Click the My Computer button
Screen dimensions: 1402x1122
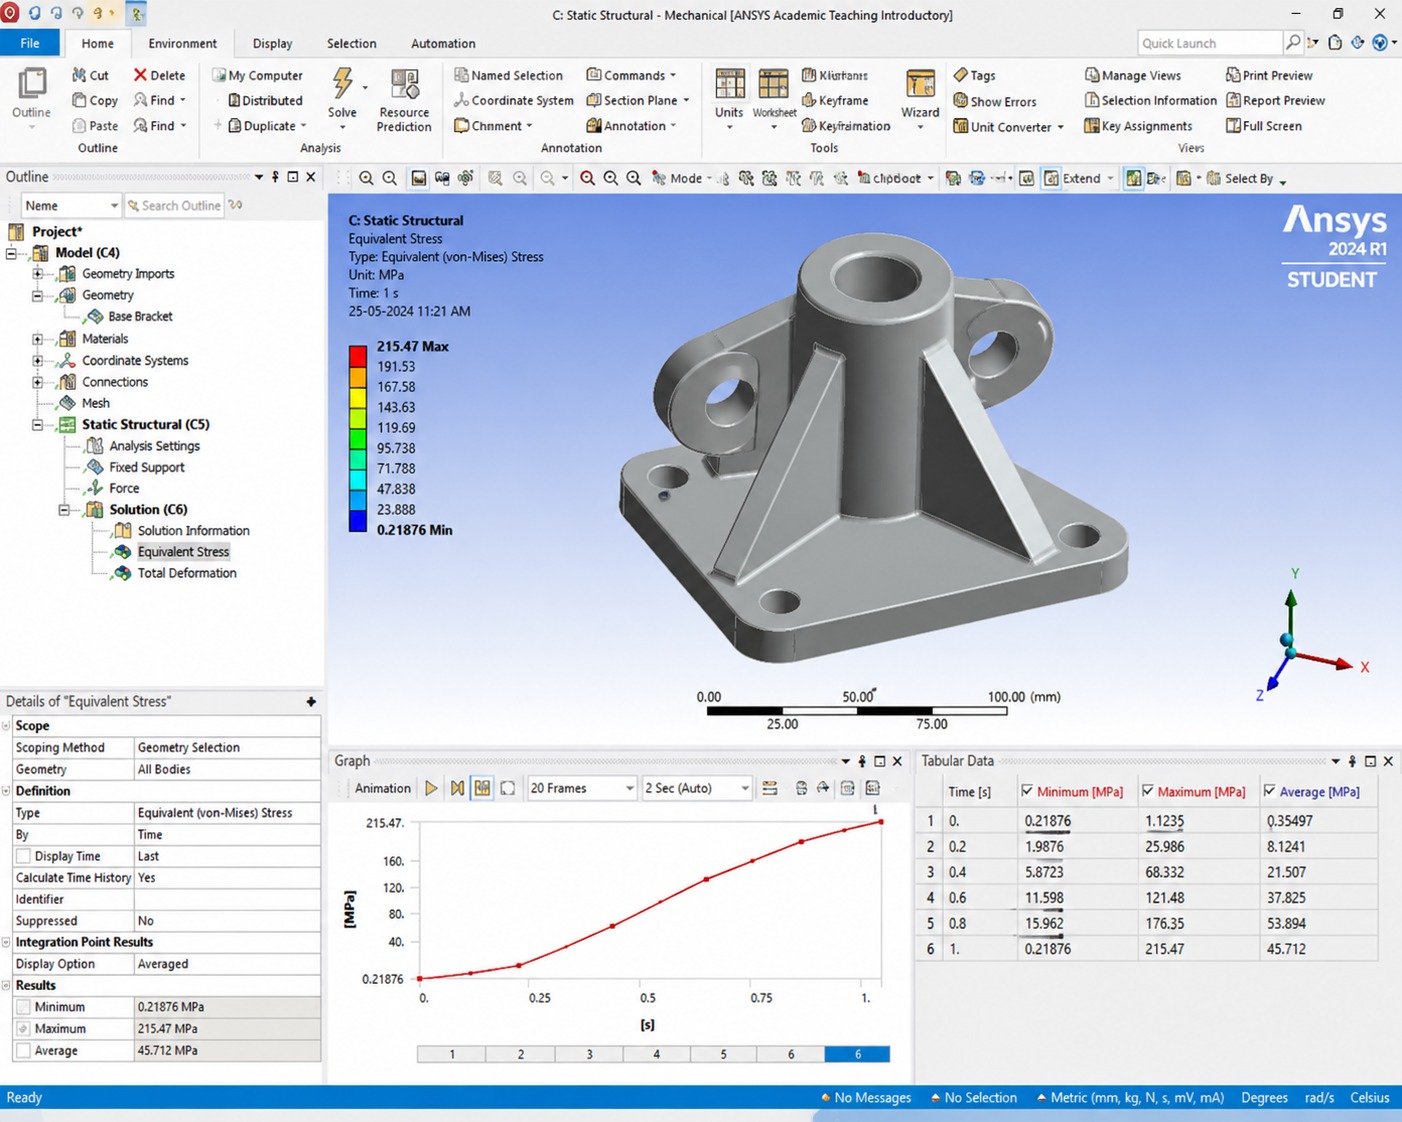click(257, 75)
